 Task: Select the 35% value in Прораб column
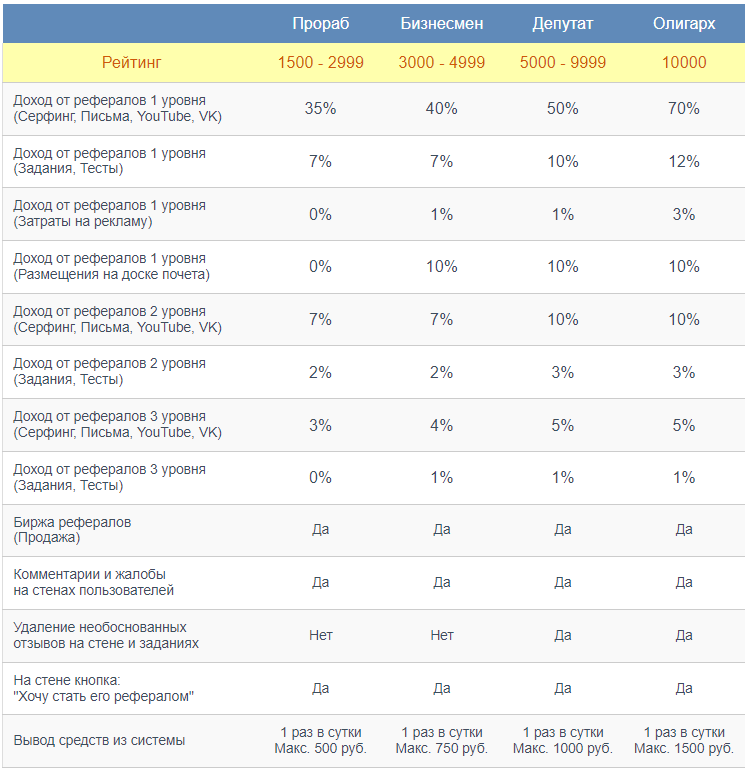(322, 109)
